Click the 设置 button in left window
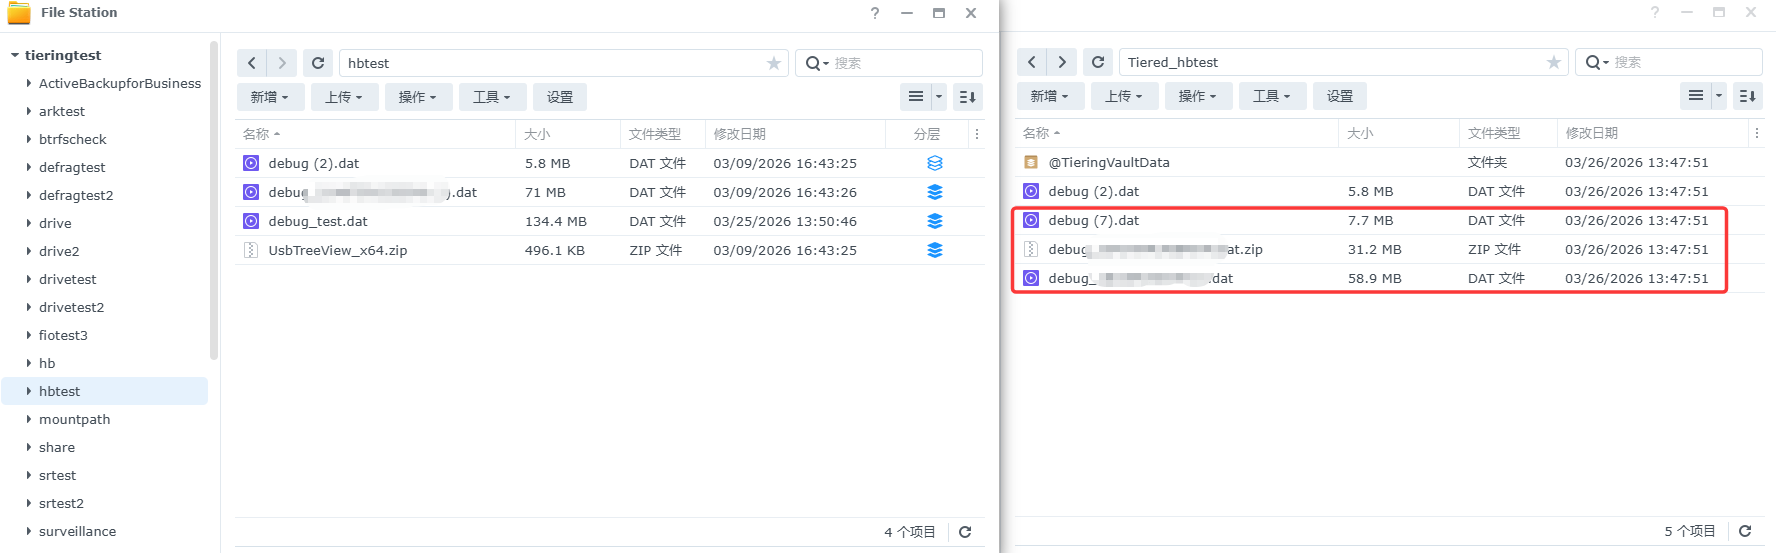 (559, 97)
